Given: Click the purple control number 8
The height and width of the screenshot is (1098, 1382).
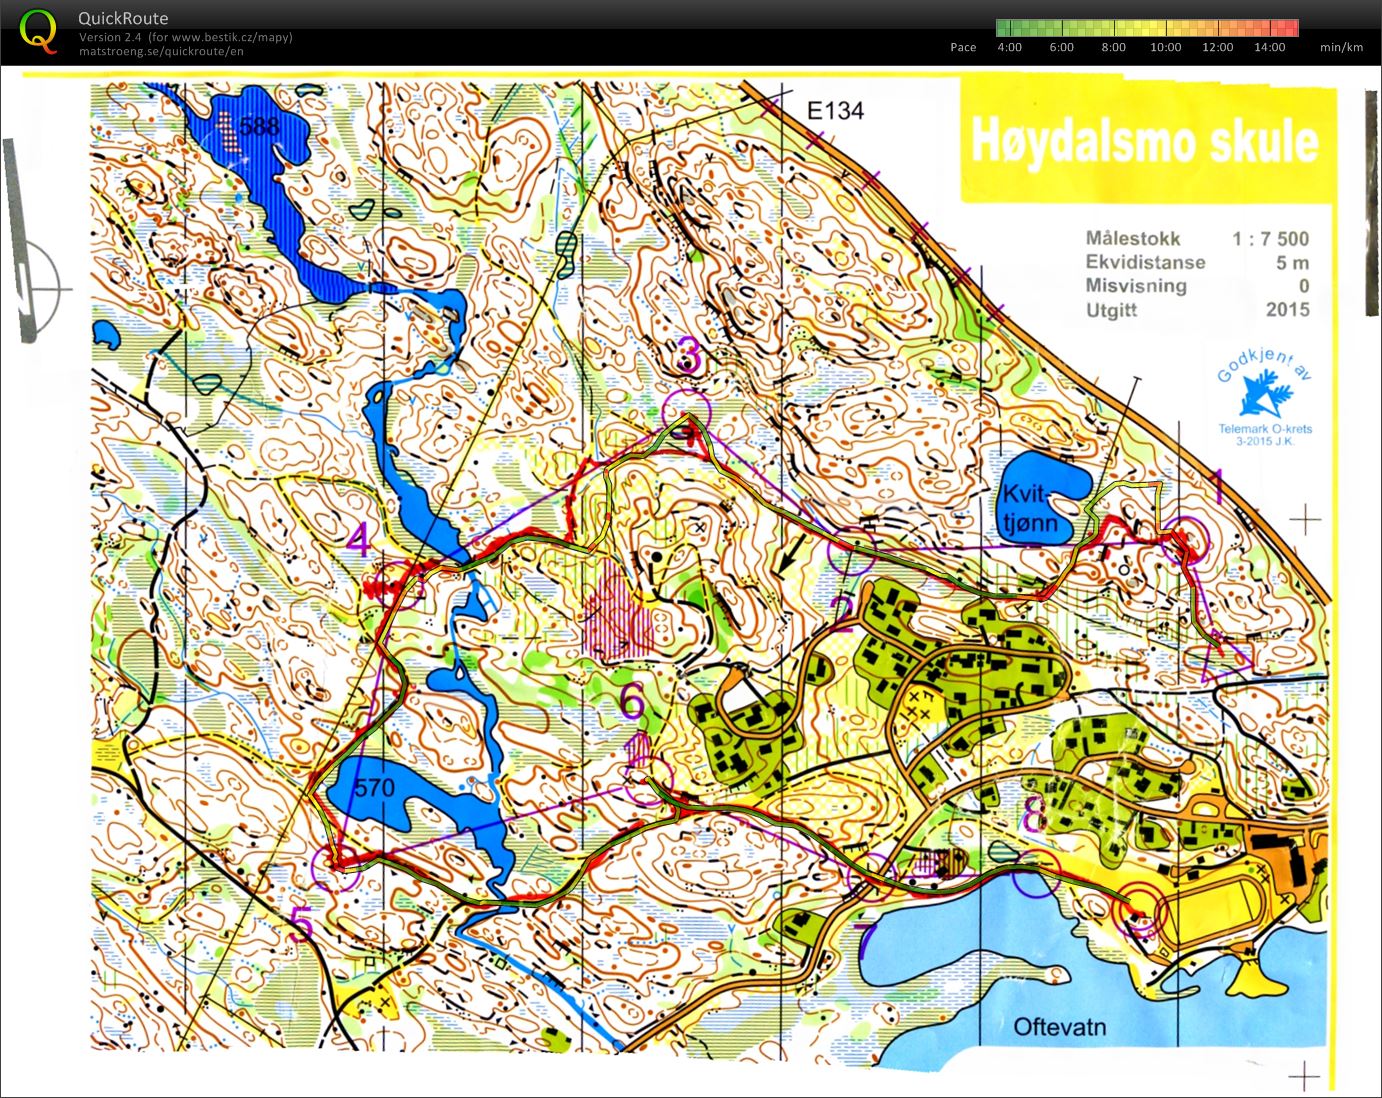Looking at the screenshot, I should pos(1033,815).
